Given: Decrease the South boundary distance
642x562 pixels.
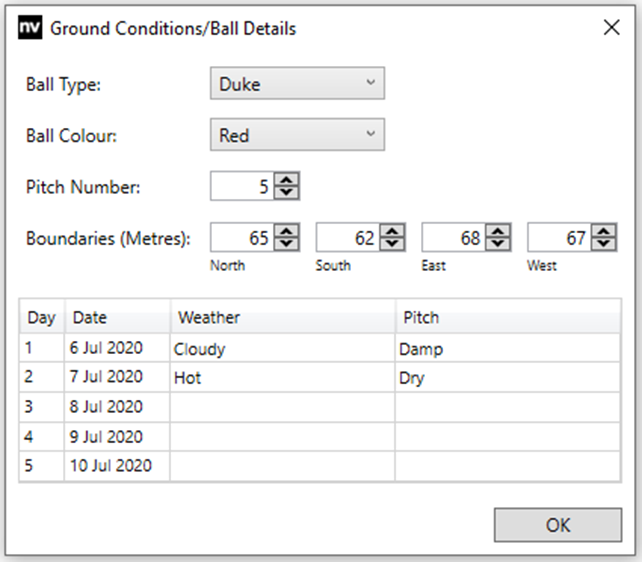Looking at the screenshot, I should [393, 243].
